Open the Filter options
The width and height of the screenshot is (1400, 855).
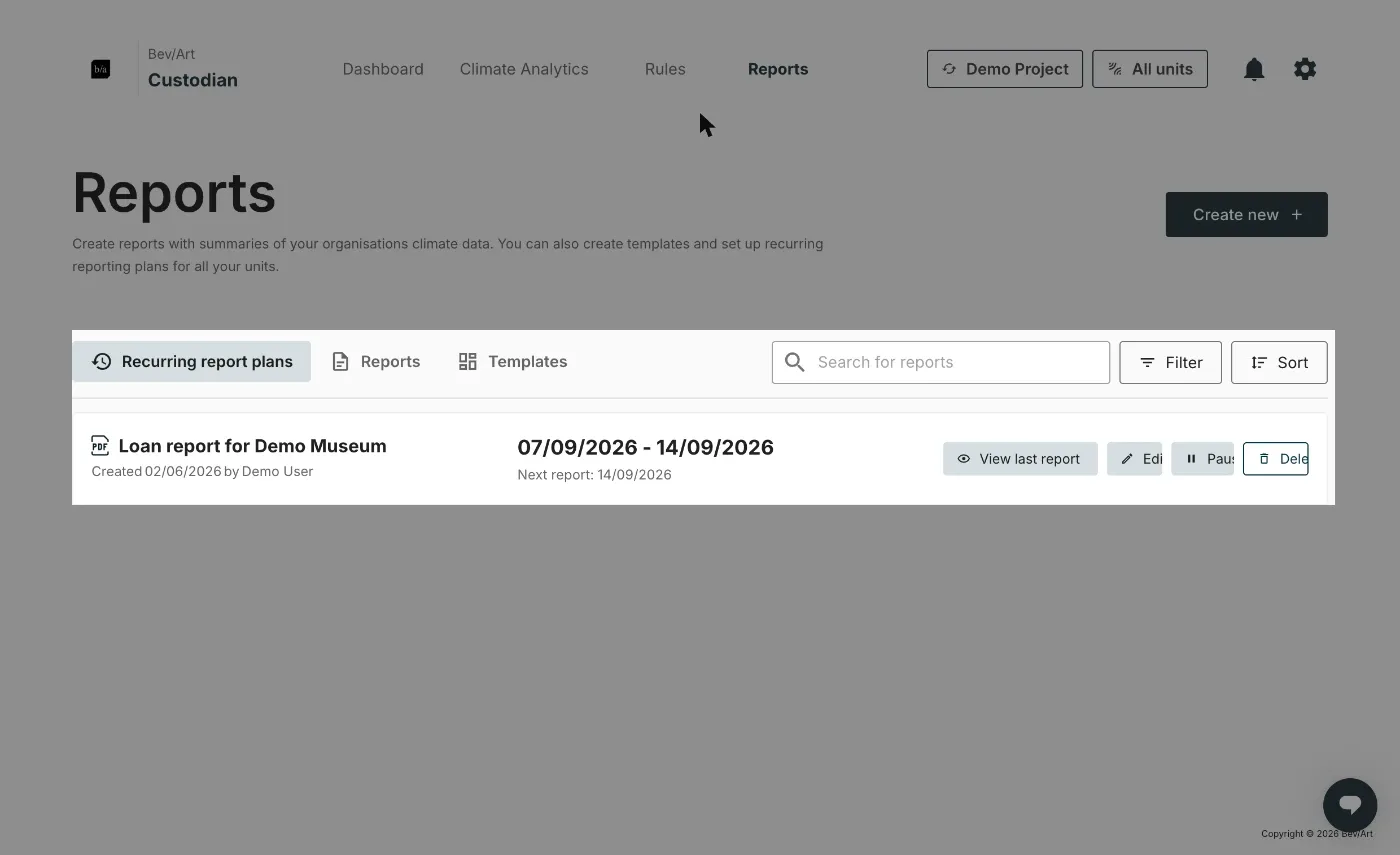coord(1170,362)
